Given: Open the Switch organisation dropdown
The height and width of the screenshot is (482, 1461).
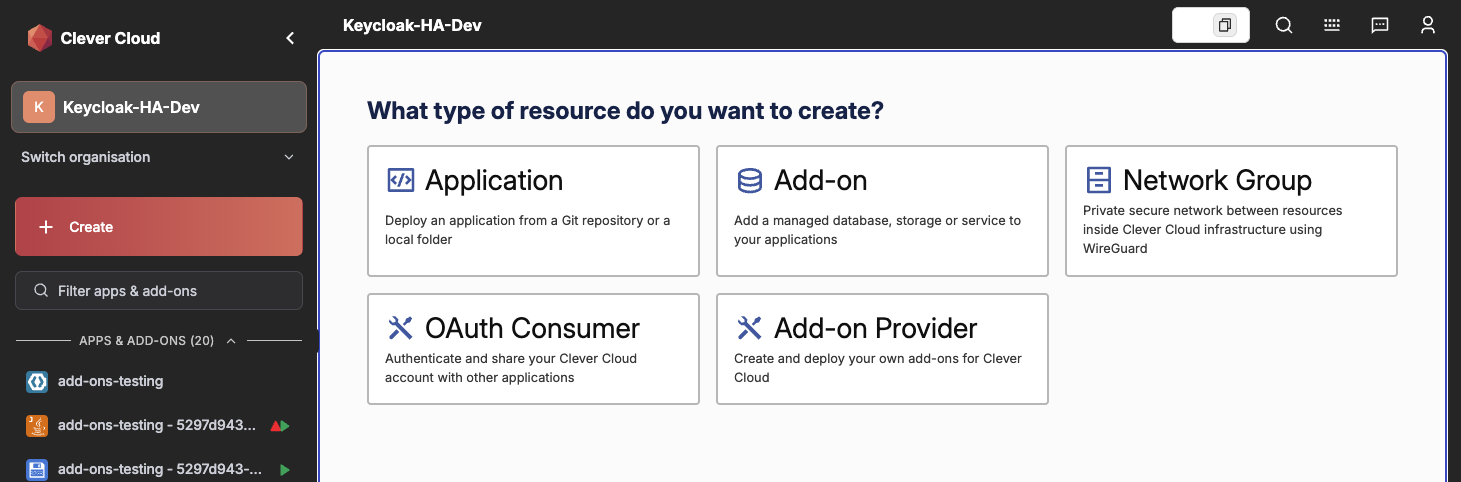Looking at the screenshot, I should click(159, 157).
